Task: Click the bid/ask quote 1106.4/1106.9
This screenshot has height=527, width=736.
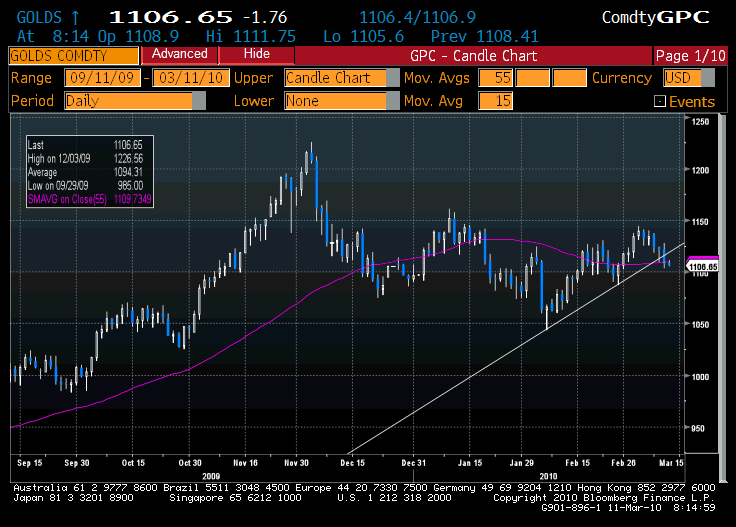Action: (x=417, y=18)
